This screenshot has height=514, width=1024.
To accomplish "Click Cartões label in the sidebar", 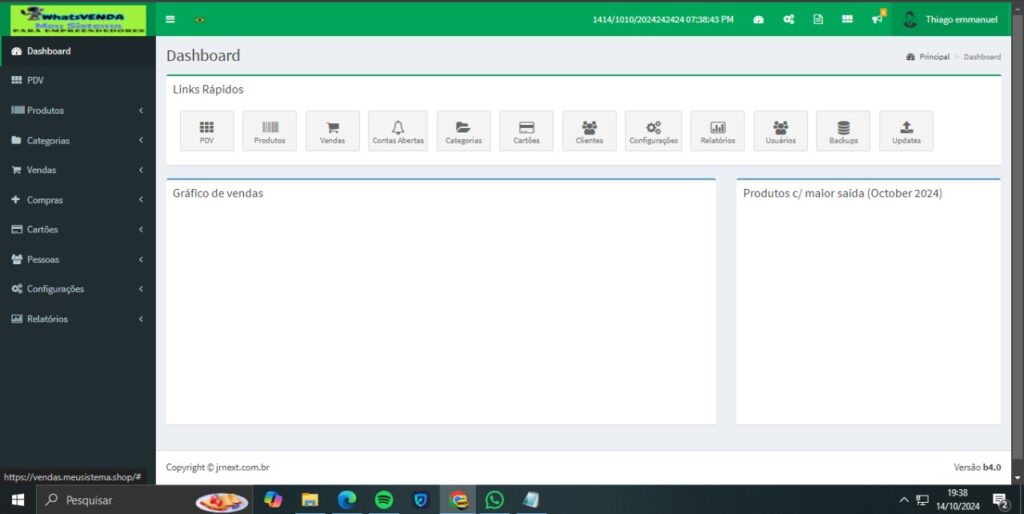I will pos(42,229).
